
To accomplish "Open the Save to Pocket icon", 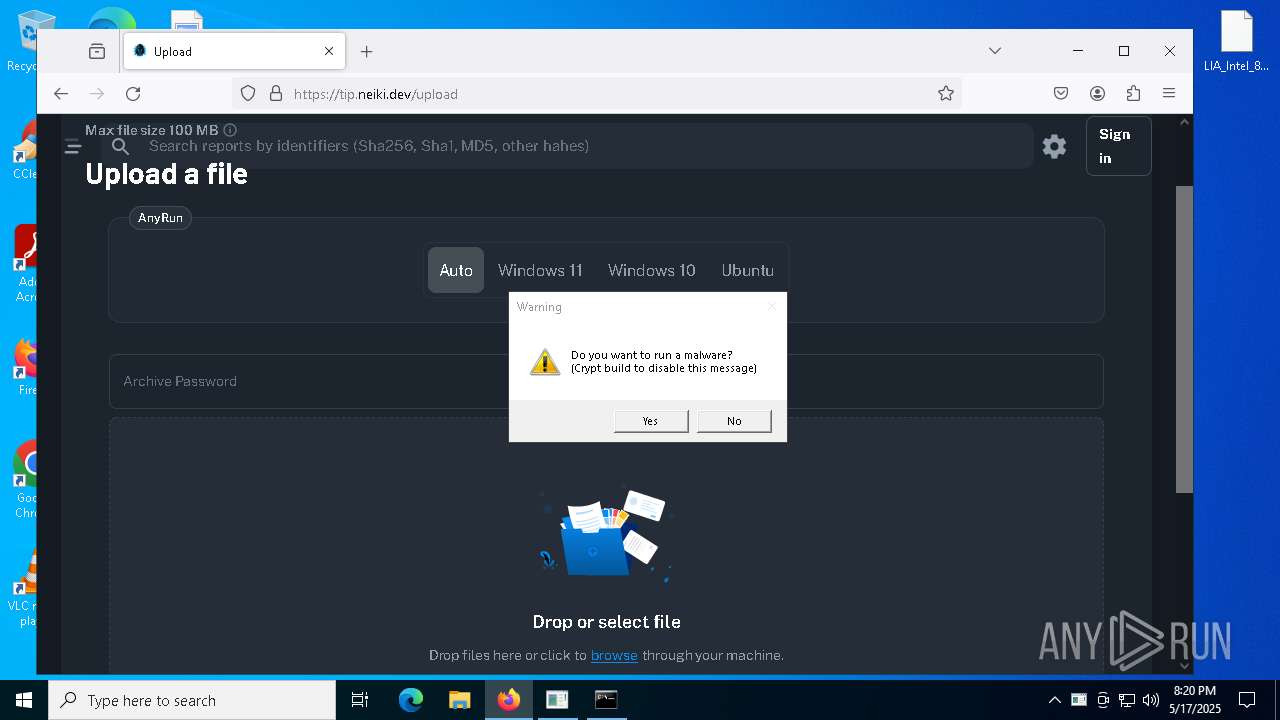I will [x=1061, y=94].
